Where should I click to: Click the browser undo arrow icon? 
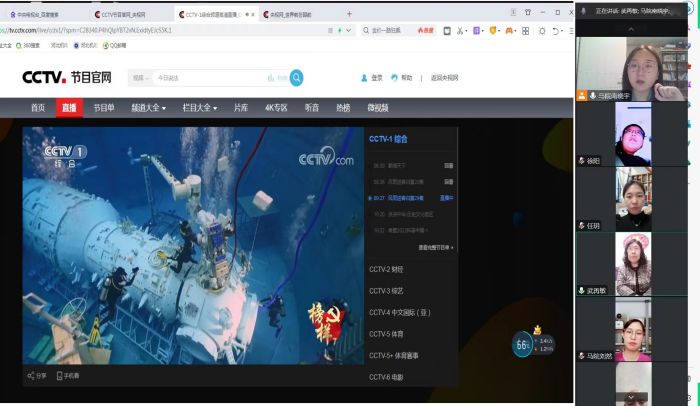point(556,31)
